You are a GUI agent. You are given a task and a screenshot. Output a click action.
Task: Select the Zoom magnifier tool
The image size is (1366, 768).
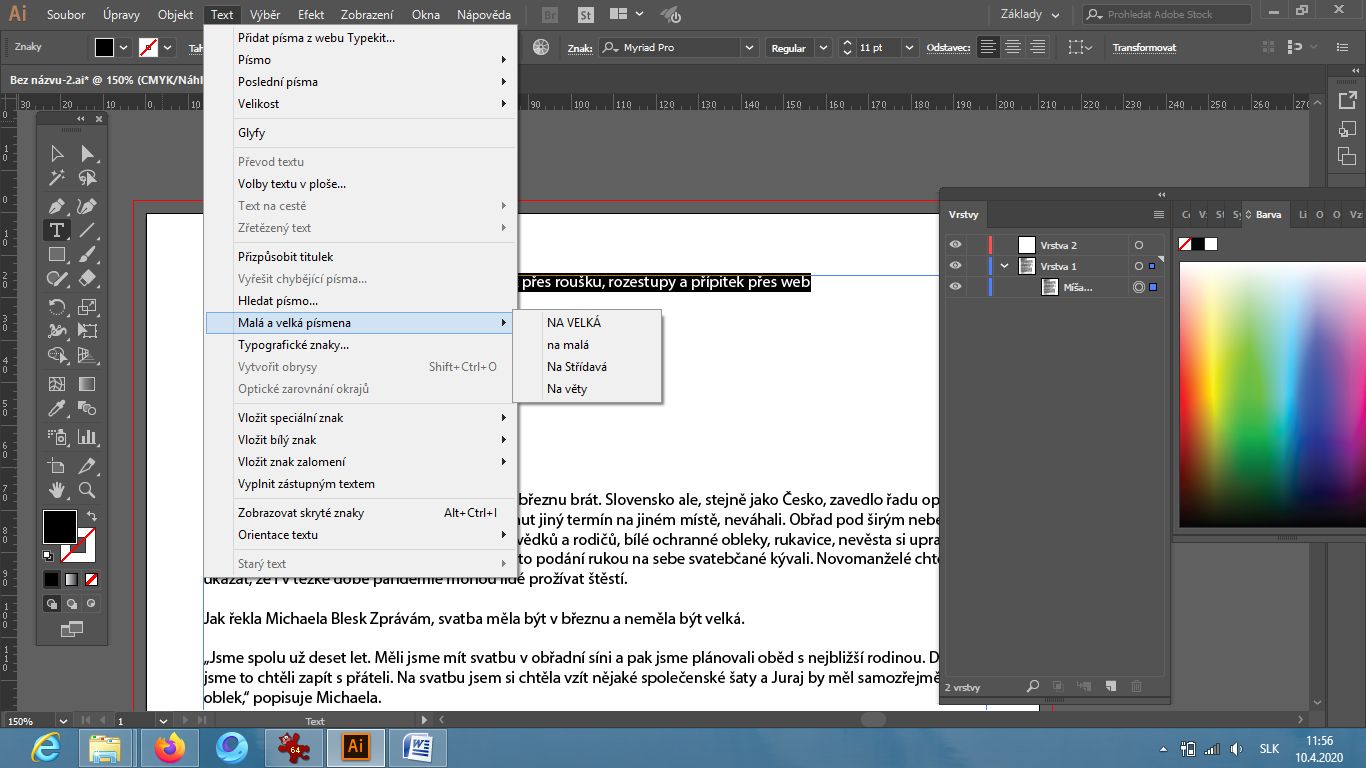tap(87, 490)
